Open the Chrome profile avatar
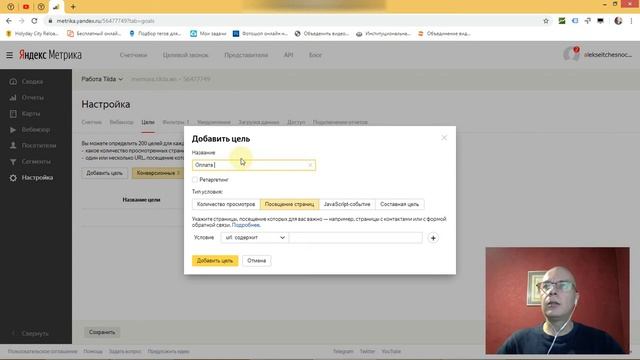 [x=618, y=21]
